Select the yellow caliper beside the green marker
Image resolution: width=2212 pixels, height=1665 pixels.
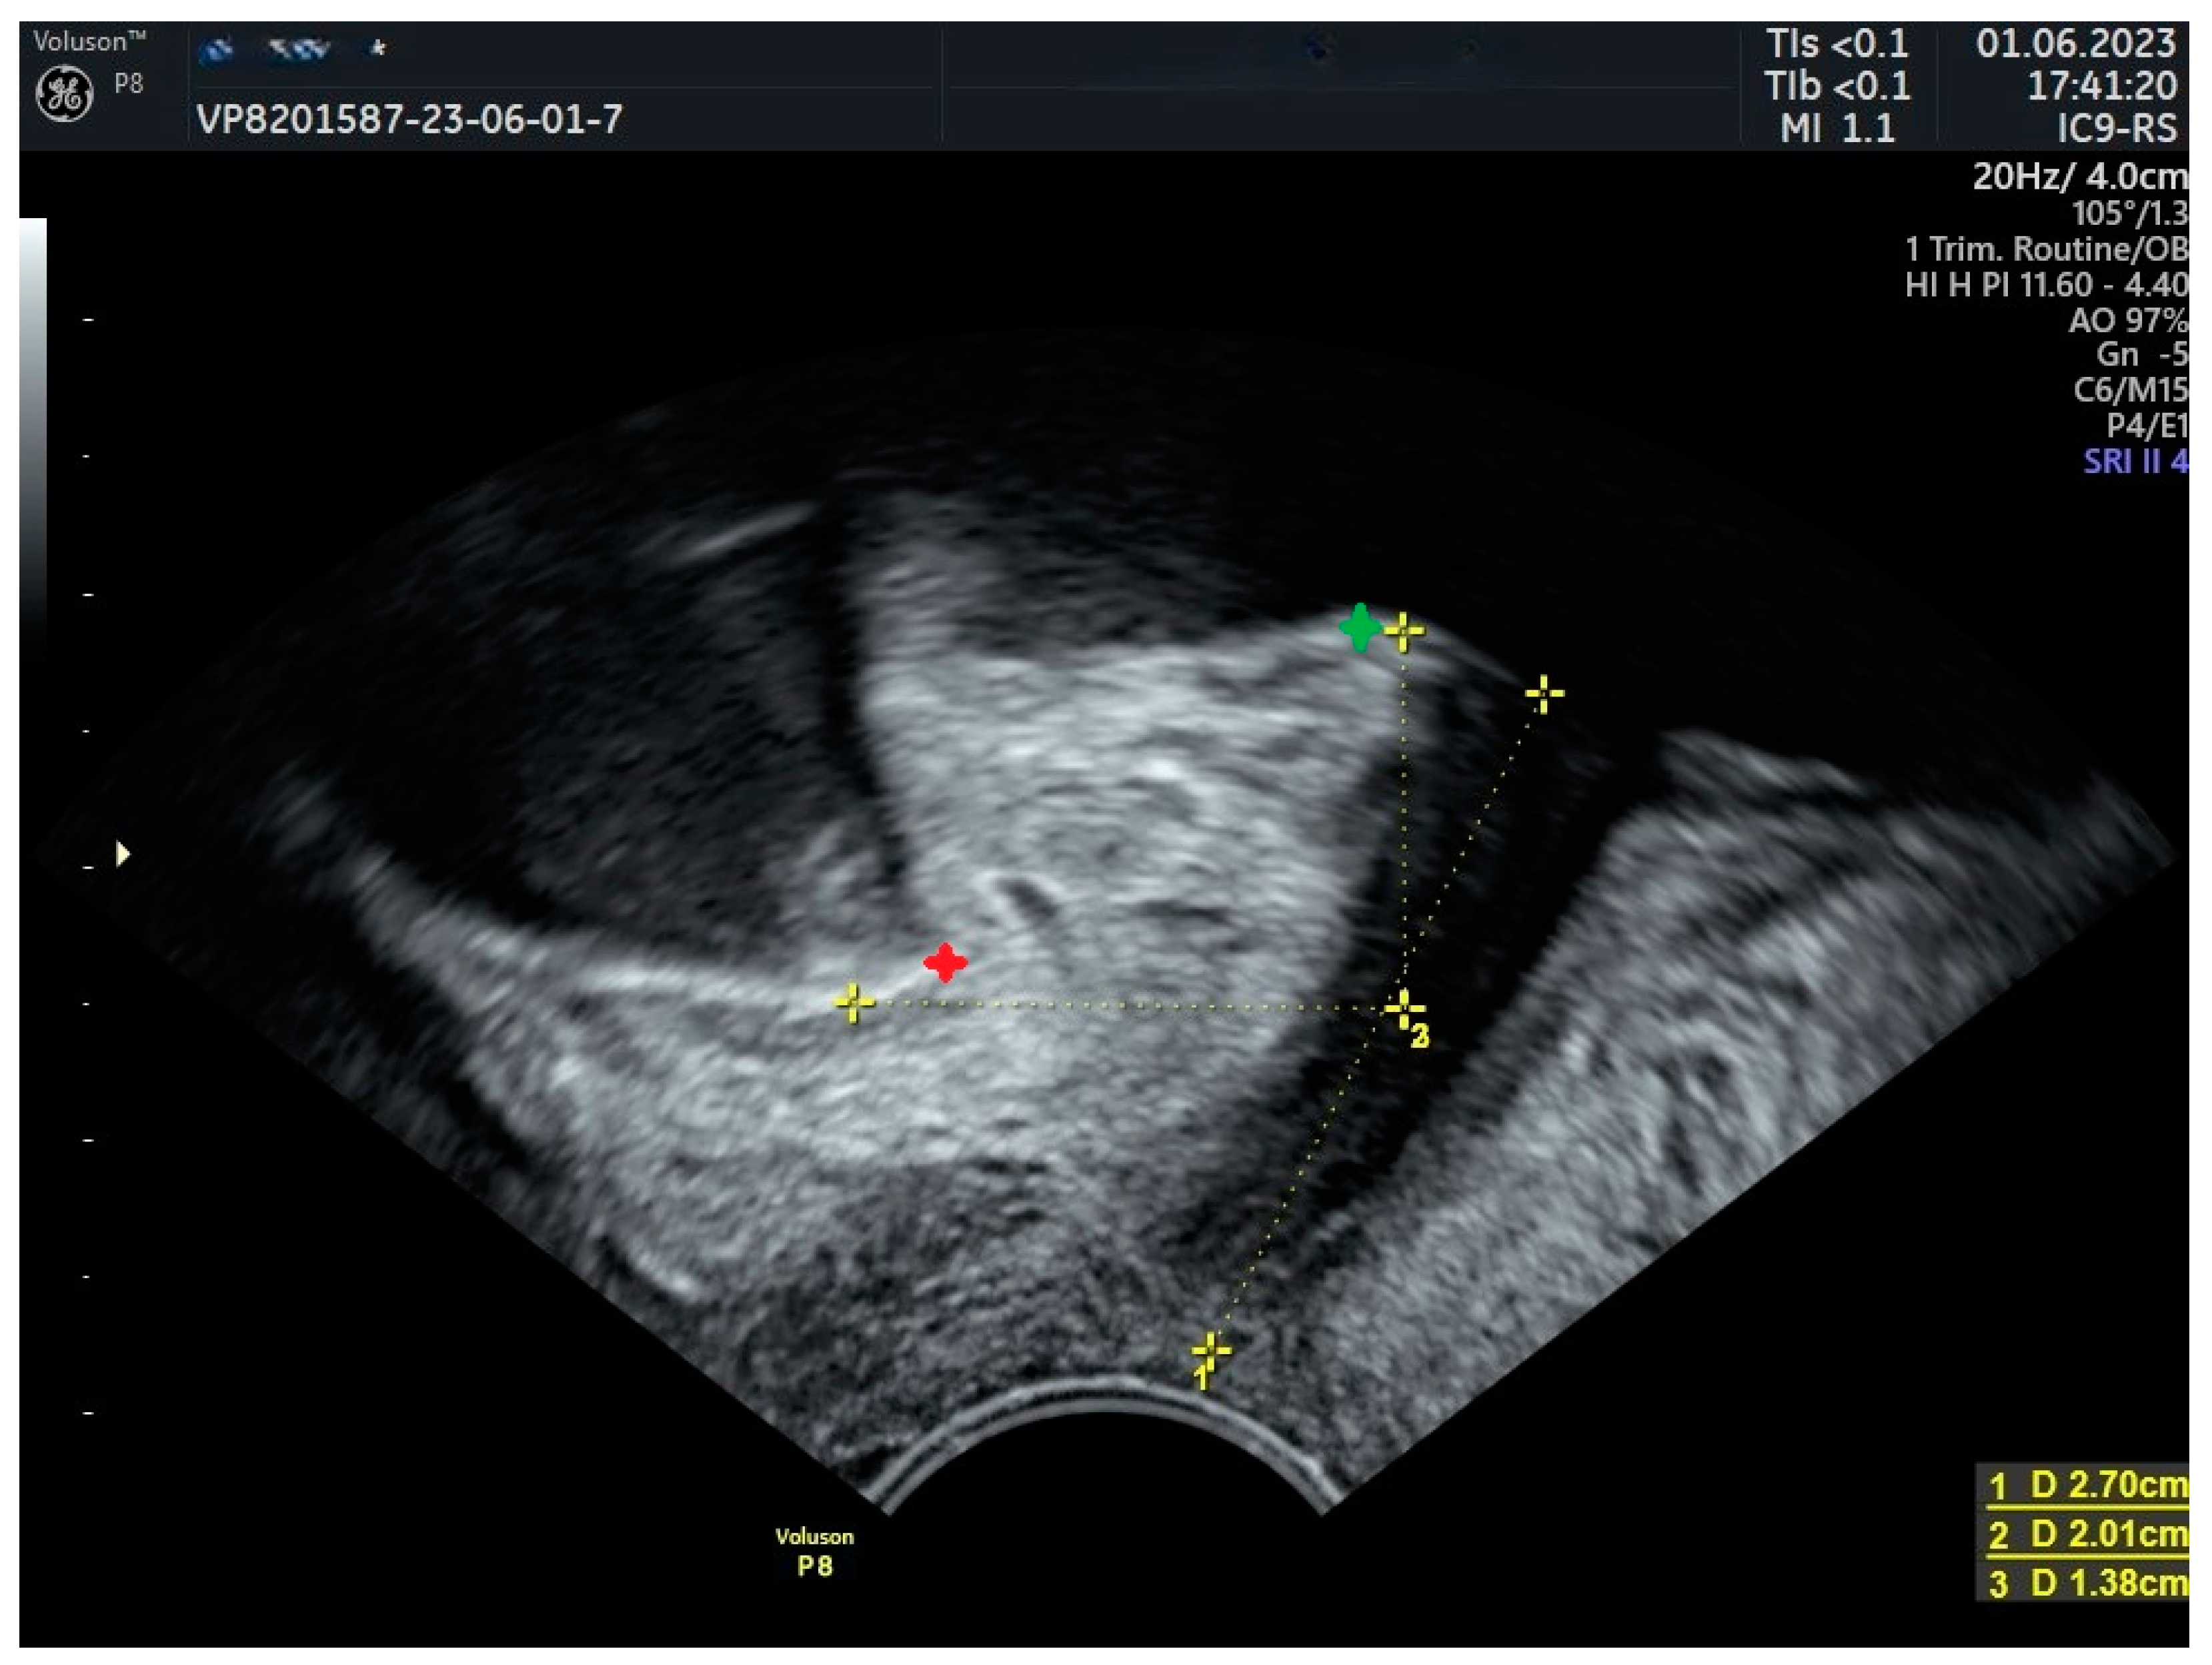point(1404,631)
